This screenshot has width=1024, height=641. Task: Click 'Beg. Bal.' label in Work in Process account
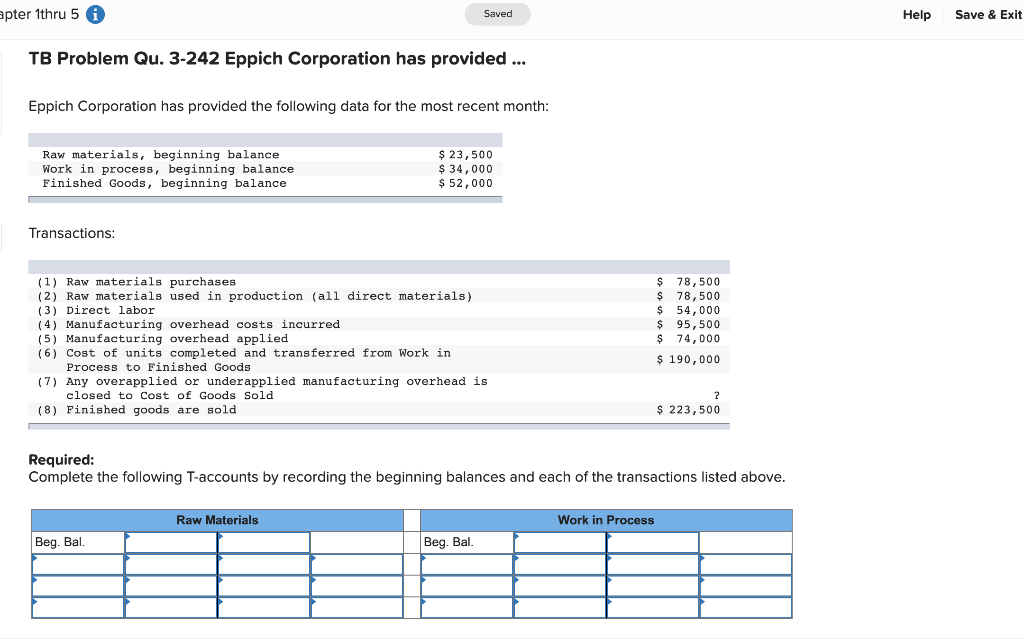pos(449,542)
